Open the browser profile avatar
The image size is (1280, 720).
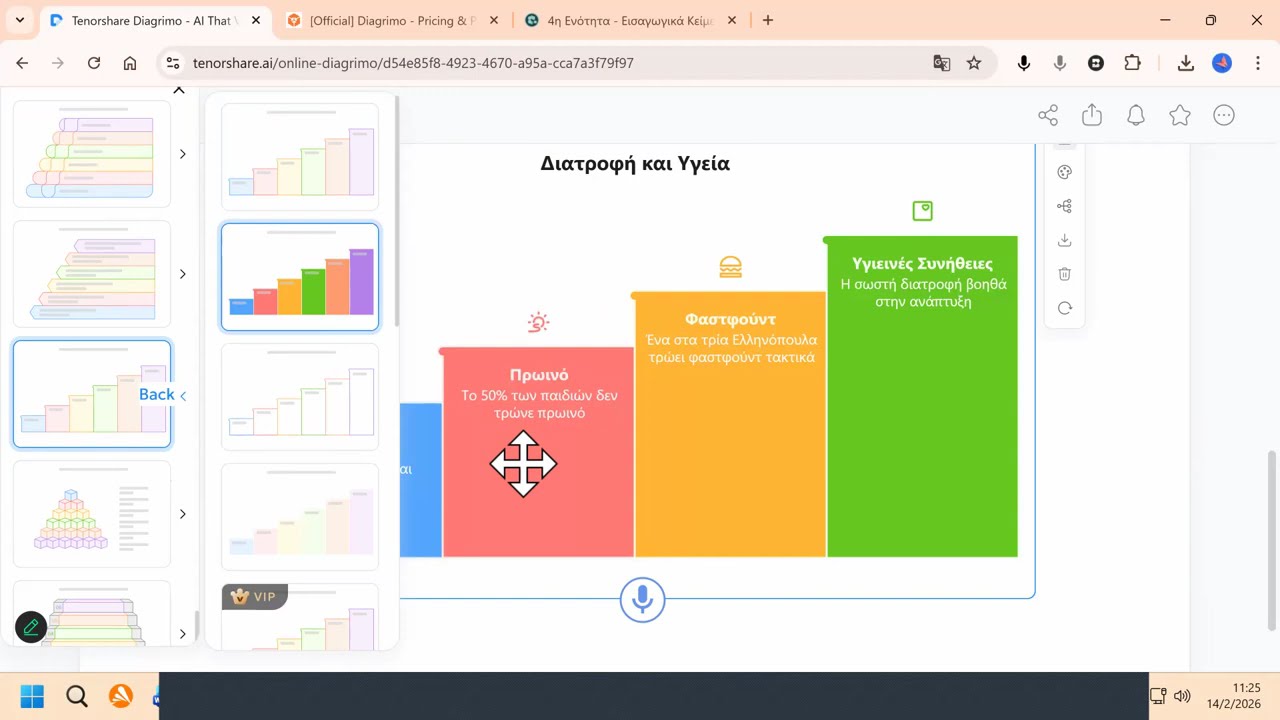1222,63
